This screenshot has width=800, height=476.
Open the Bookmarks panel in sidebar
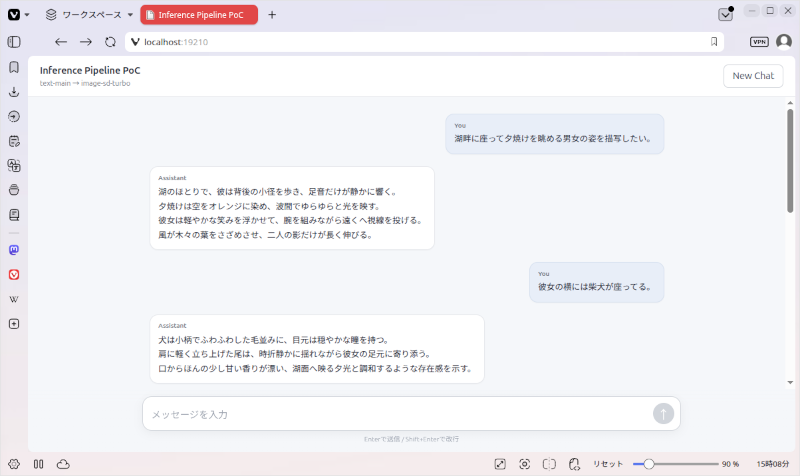[x=14, y=67]
